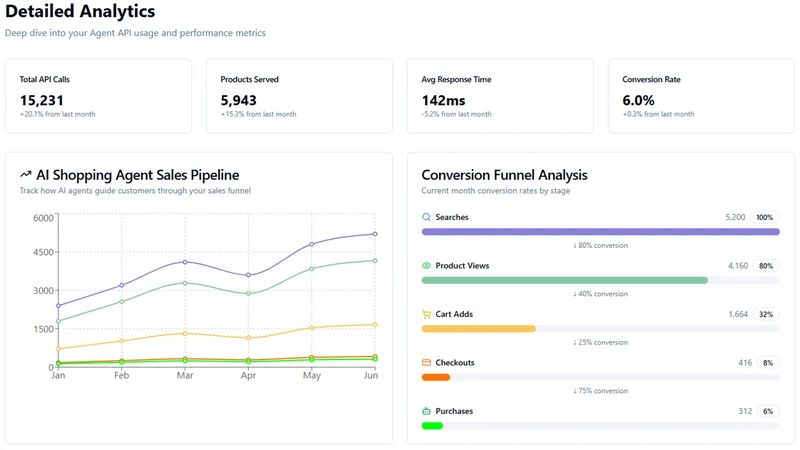Viewport: 800px width, 450px height.
Task: Click the Conversion Funnel Analysis heading
Action: [505, 175]
